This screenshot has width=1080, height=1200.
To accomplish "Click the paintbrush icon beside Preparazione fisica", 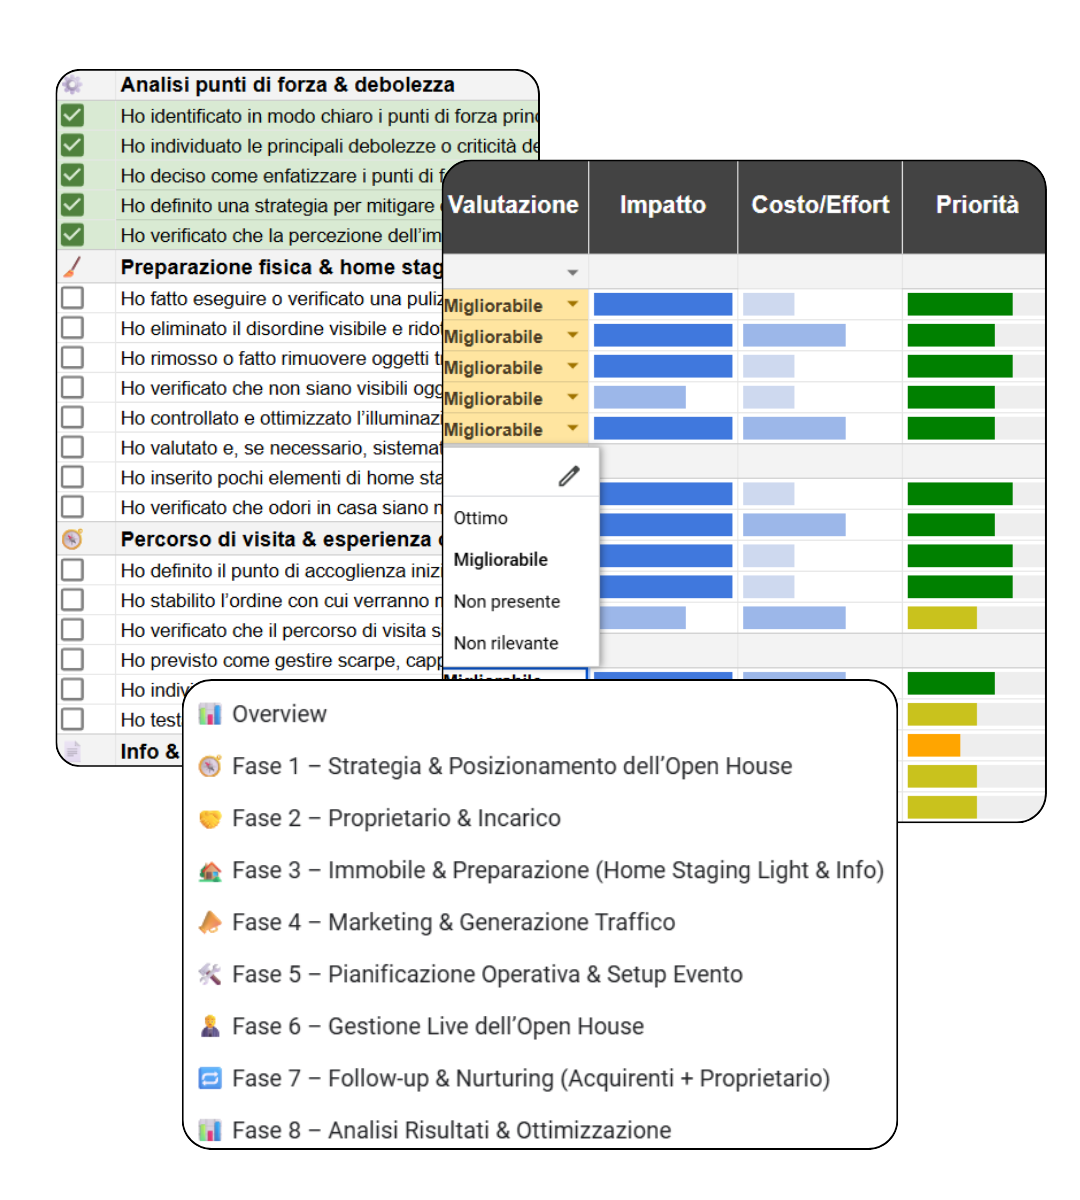I will 72,267.
